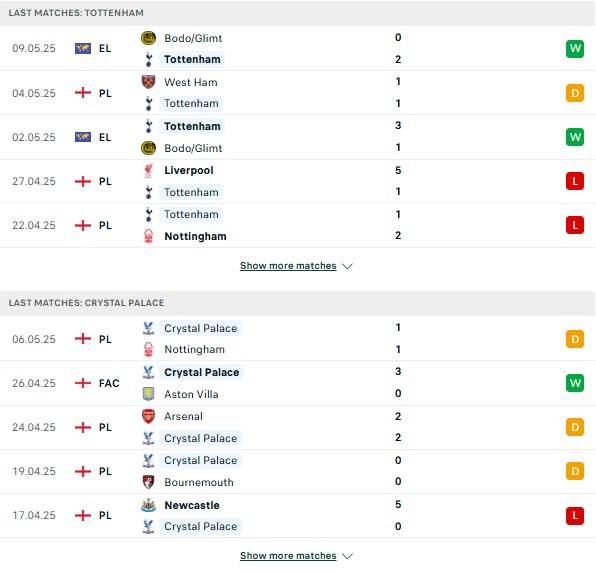Select the Last Matches: Crystal Palace header

tap(297, 303)
